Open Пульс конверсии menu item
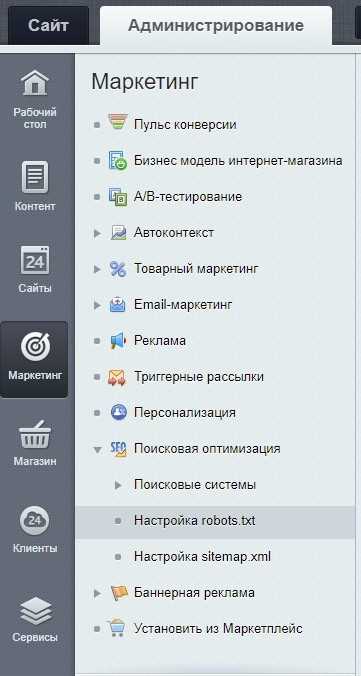This screenshot has height=676, width=361. [x=185, y=125]
